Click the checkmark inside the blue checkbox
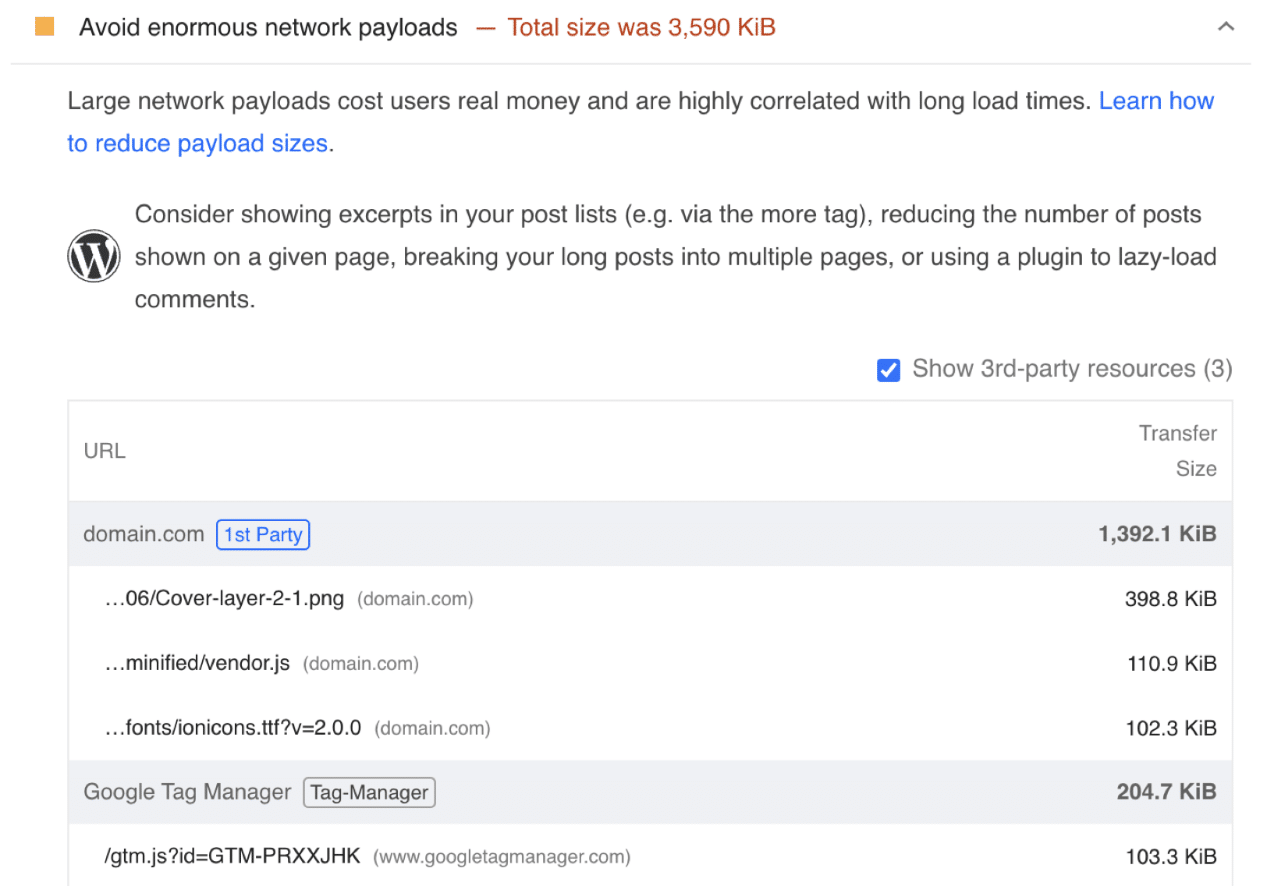This screenshot has height=886, width=1267. tap(888, 369)
